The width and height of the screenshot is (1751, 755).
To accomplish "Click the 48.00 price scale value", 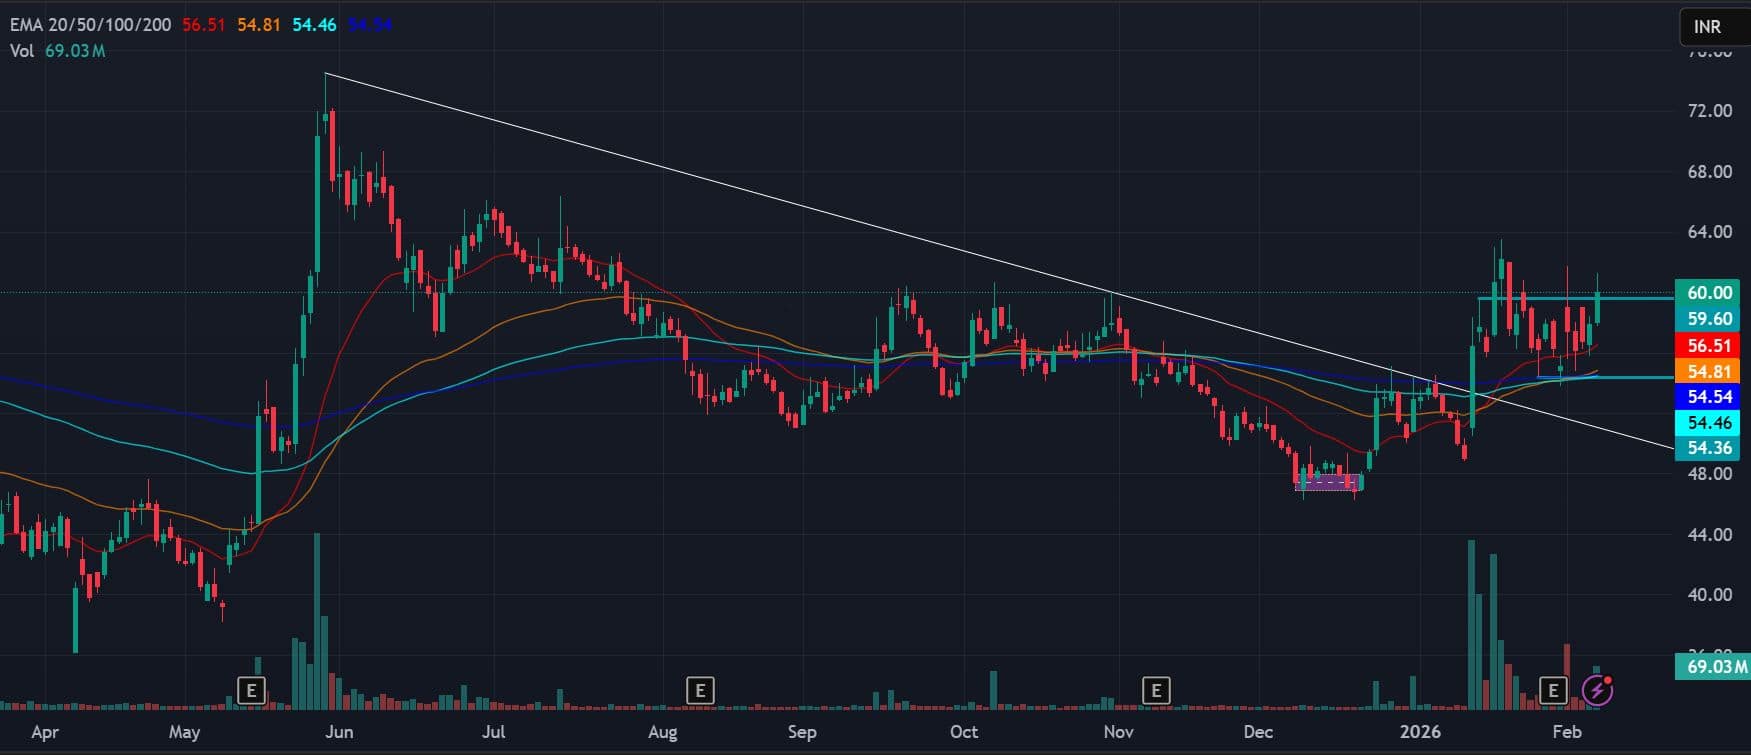I will 1710,474.
